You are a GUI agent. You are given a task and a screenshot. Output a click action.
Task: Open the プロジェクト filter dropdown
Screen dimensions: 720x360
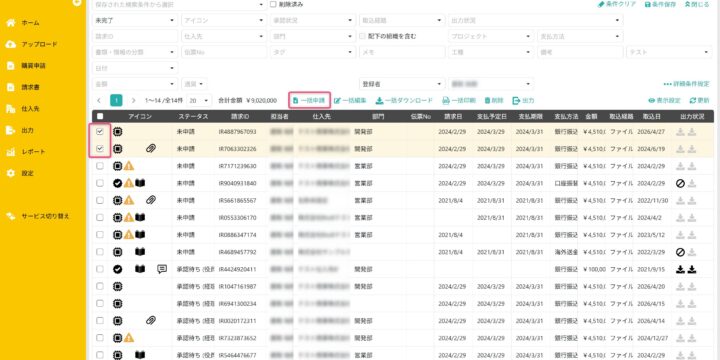491,36
